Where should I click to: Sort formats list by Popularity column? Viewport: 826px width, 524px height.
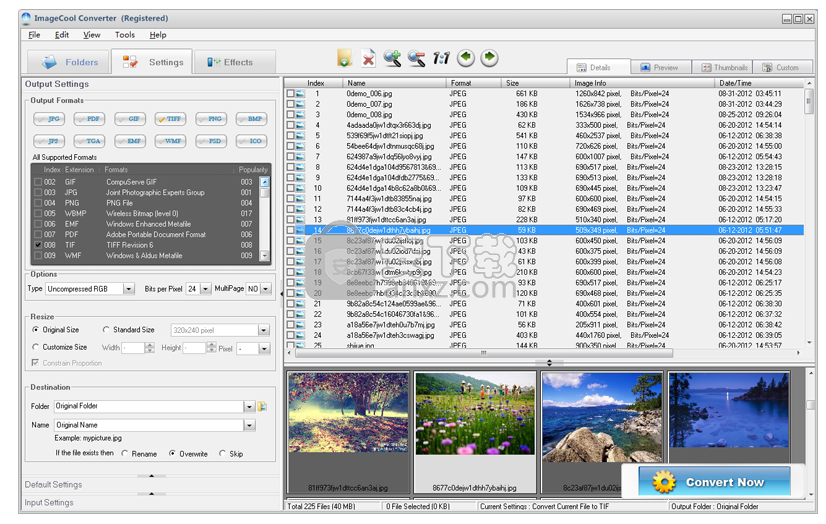(253, 170)
